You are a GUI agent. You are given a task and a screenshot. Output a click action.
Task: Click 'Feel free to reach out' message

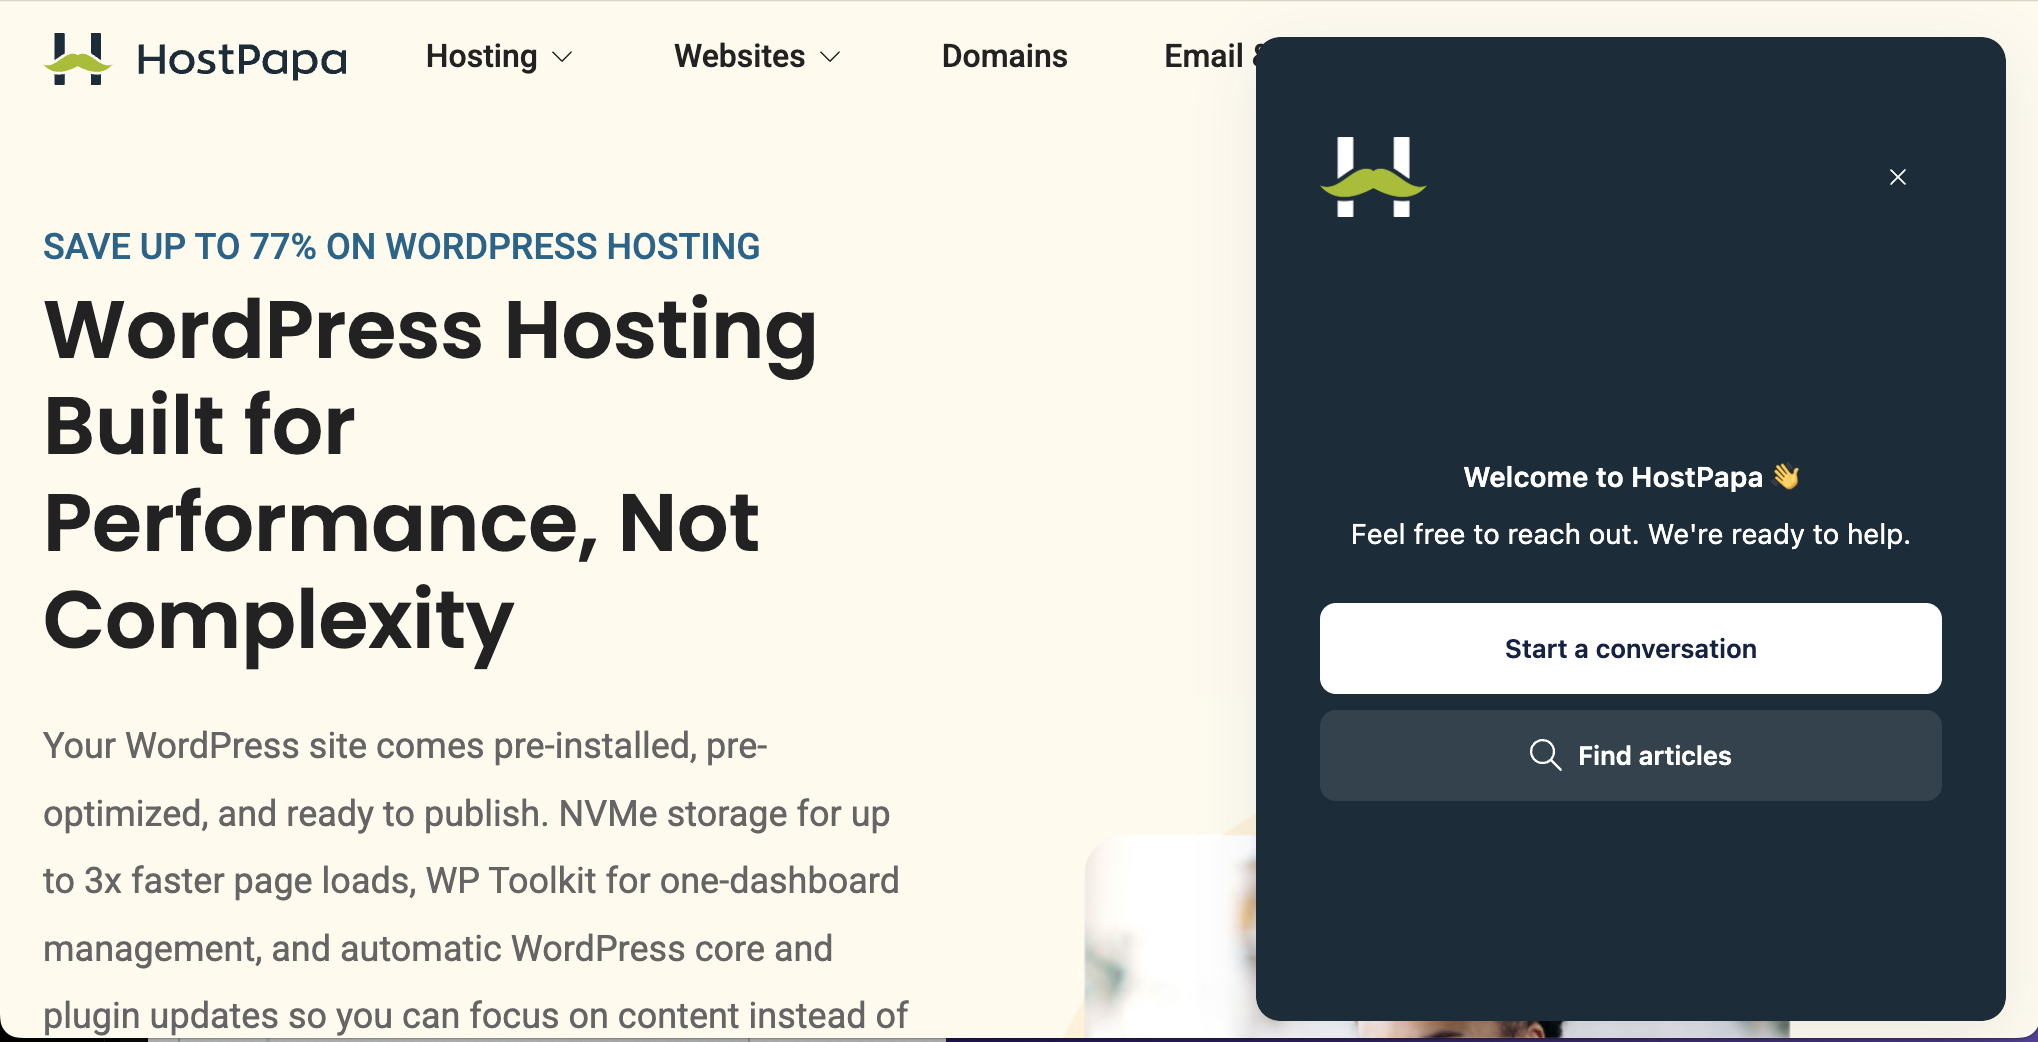tap(1630, 534)
